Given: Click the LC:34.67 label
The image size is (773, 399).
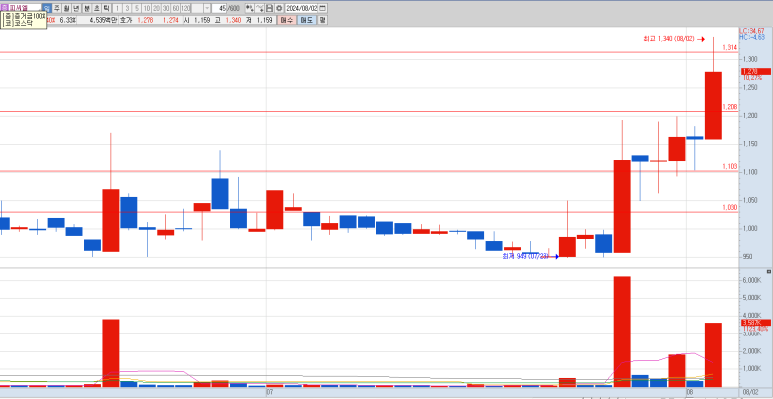Looking at the screenshot, I should [752, 31].
